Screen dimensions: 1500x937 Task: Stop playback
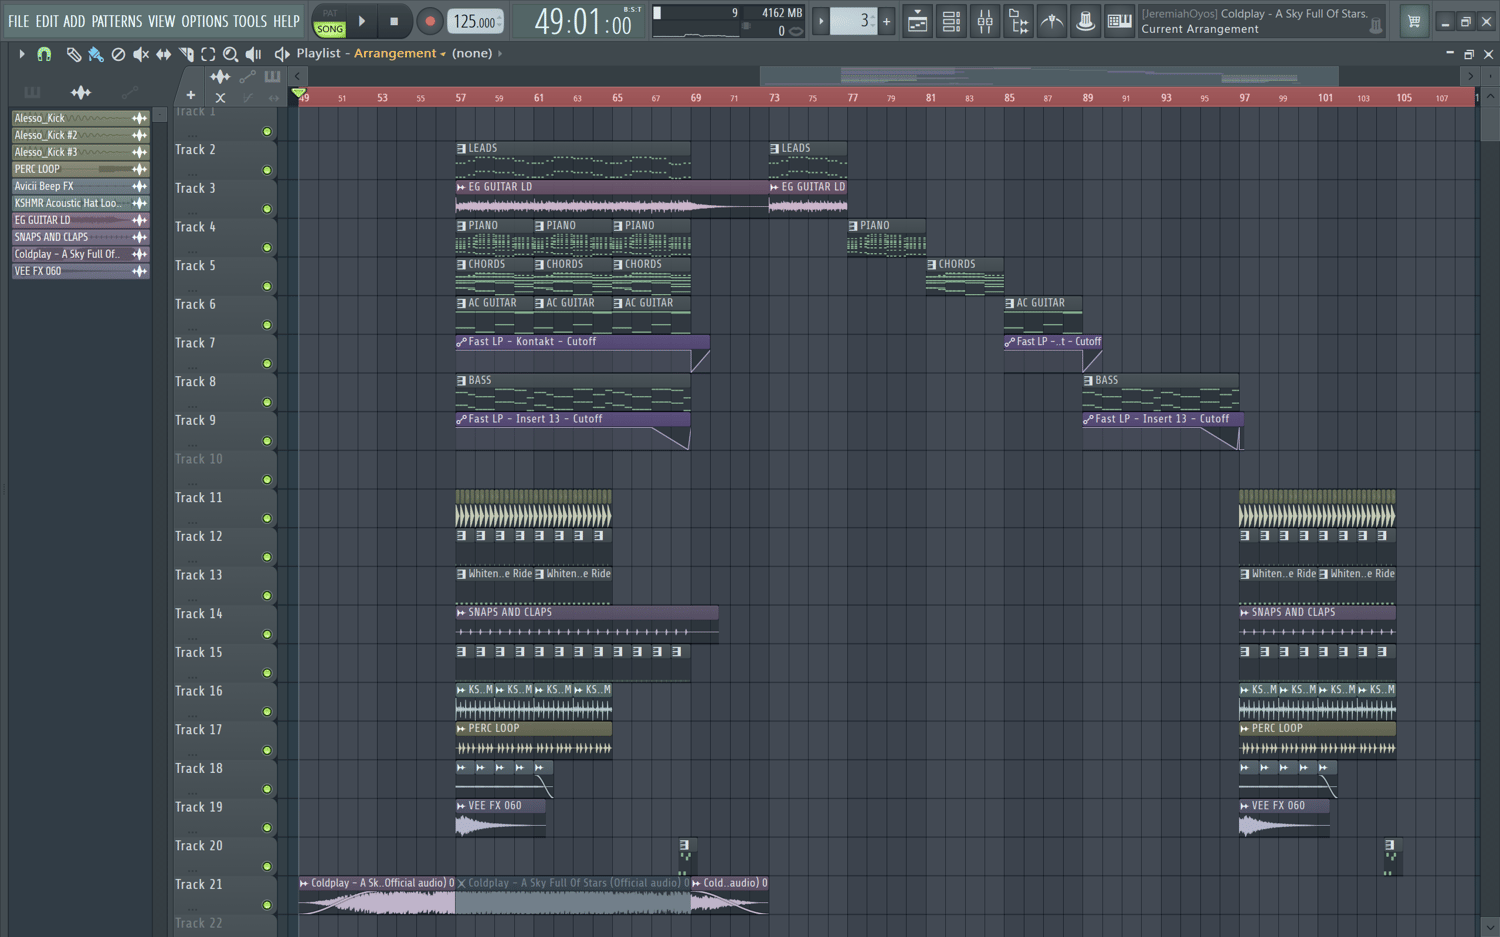click(x=394, y=21)
